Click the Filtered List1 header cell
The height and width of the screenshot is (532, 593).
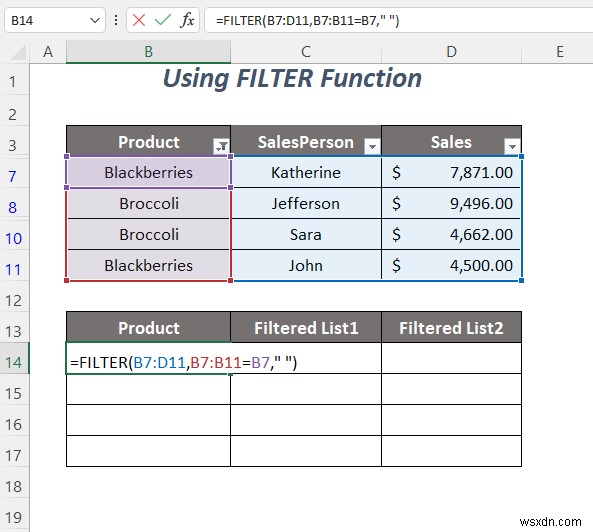[306, 327]
